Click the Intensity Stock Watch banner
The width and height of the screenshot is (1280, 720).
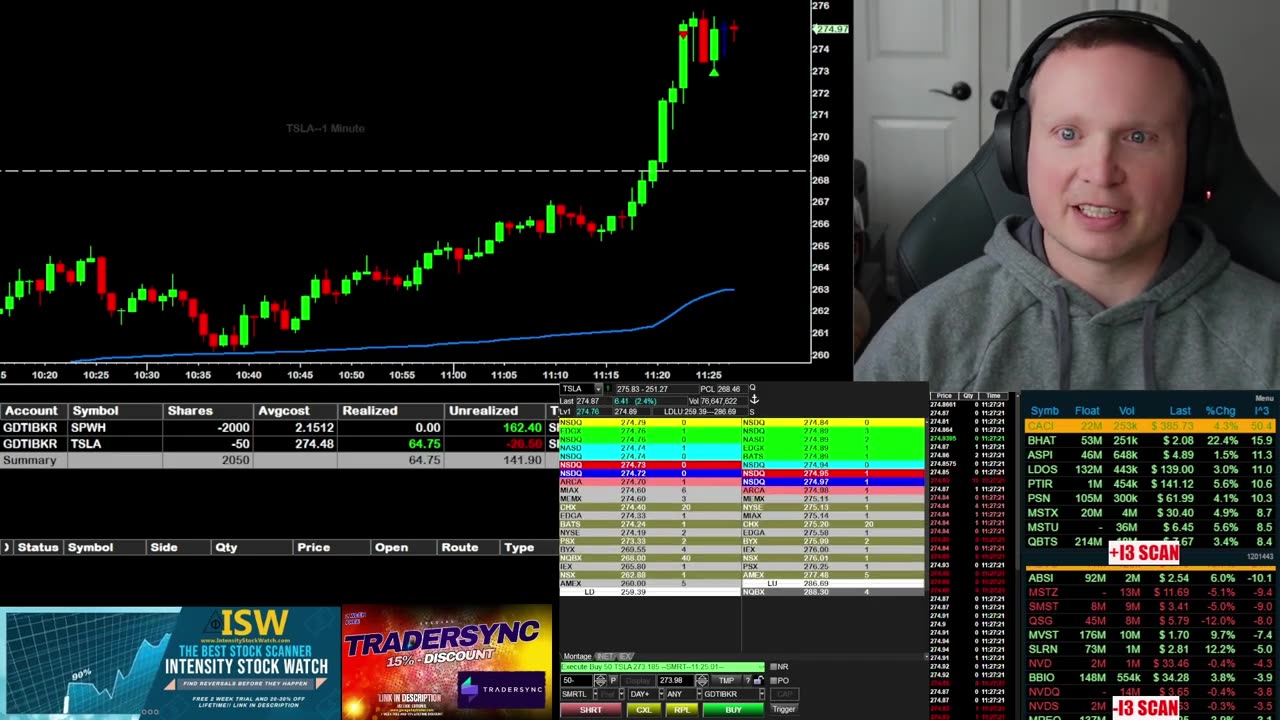(170, 662)
